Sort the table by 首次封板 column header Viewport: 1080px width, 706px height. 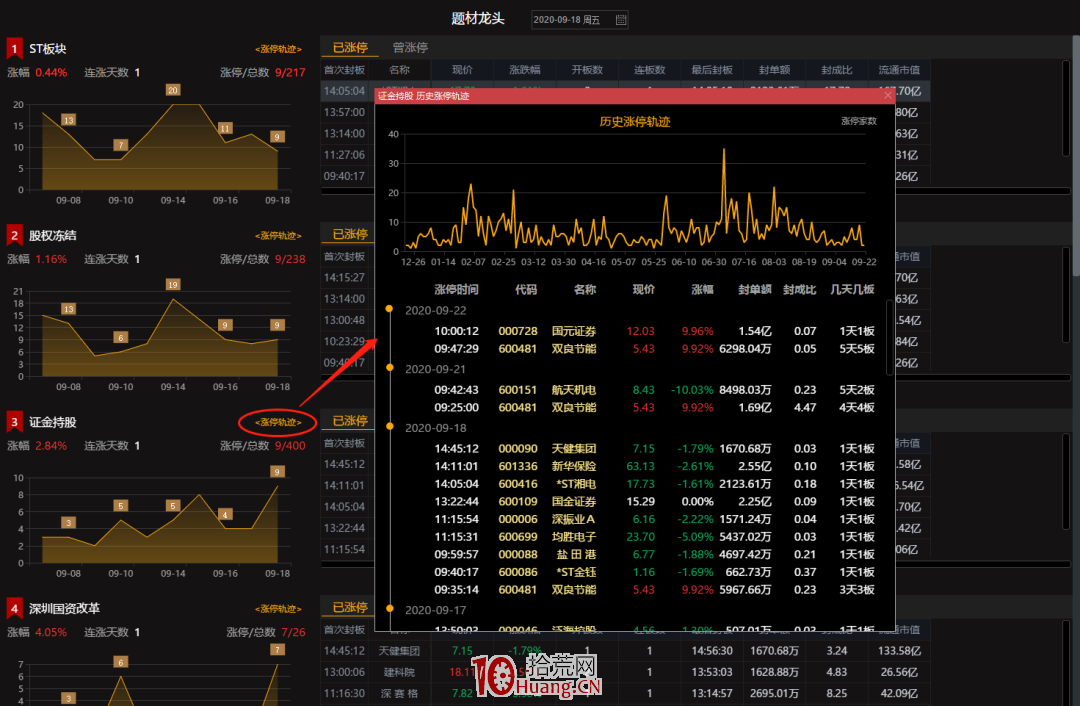tap(344, 70)
